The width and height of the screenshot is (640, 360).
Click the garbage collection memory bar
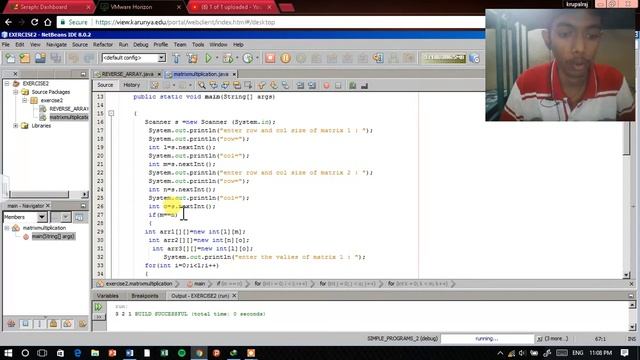coord(444,58)
